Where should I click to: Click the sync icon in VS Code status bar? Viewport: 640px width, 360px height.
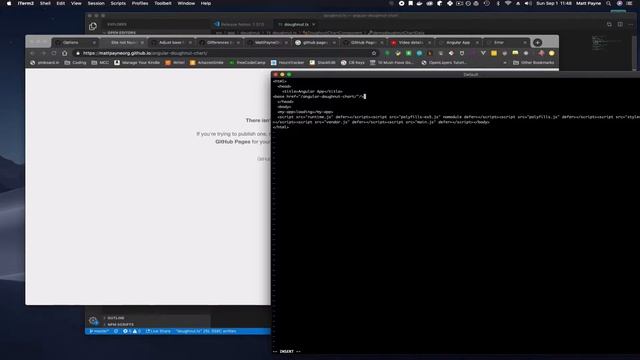click(116, 331)
